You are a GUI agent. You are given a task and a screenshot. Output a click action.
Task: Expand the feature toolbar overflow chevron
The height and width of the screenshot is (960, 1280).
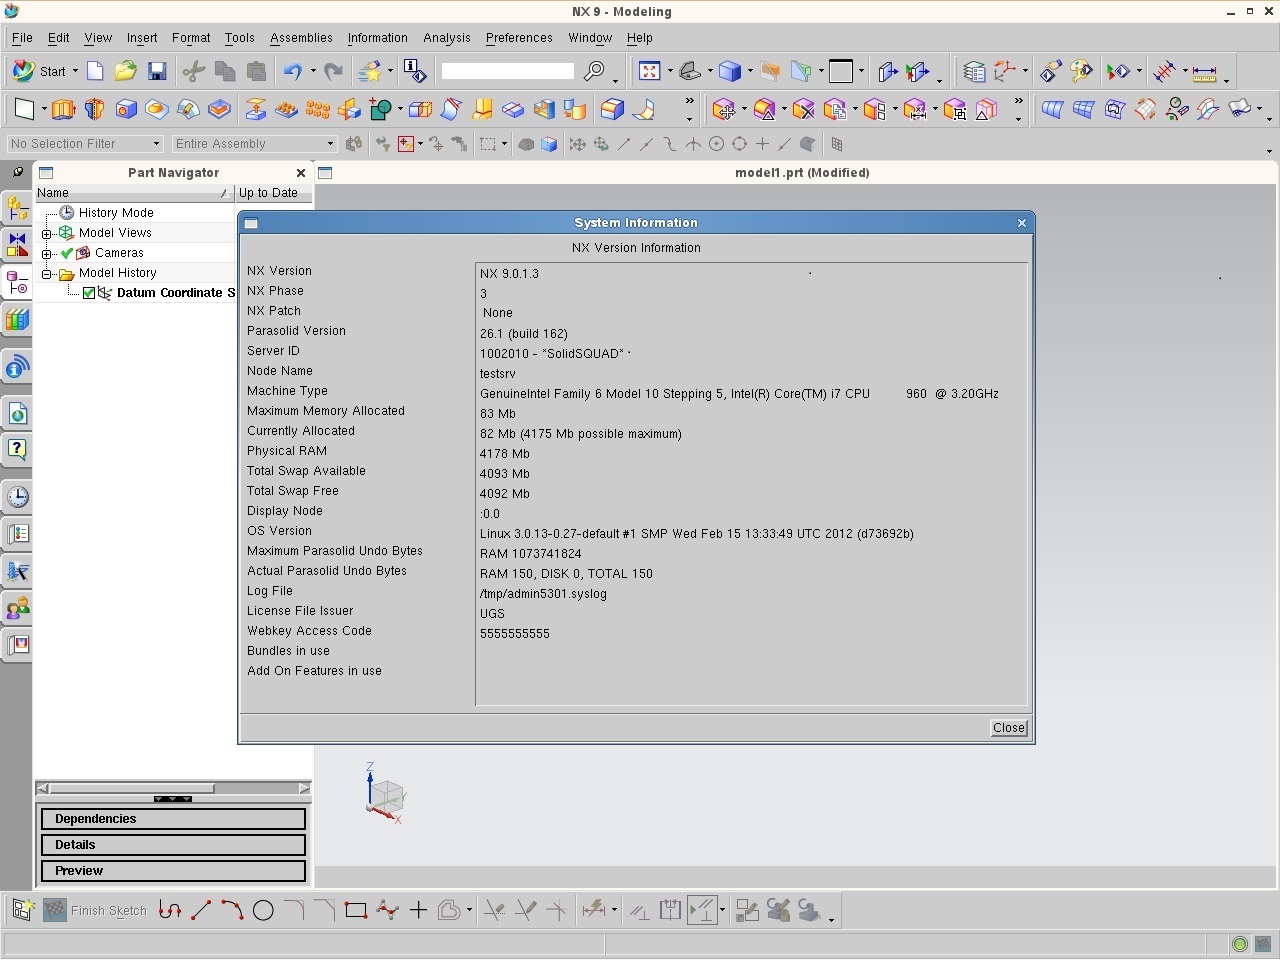[x=689, y=102]
